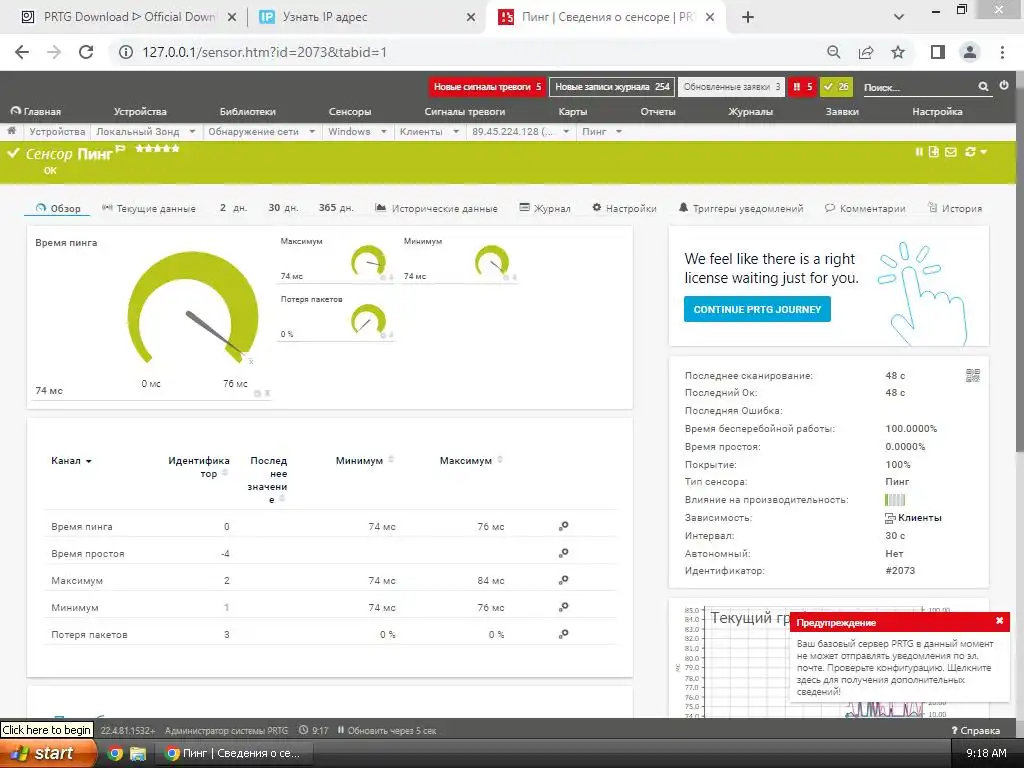Click the browser zoom magnifier icon
The width and height of the screenshot is (1024, 768).
[834, 52]
